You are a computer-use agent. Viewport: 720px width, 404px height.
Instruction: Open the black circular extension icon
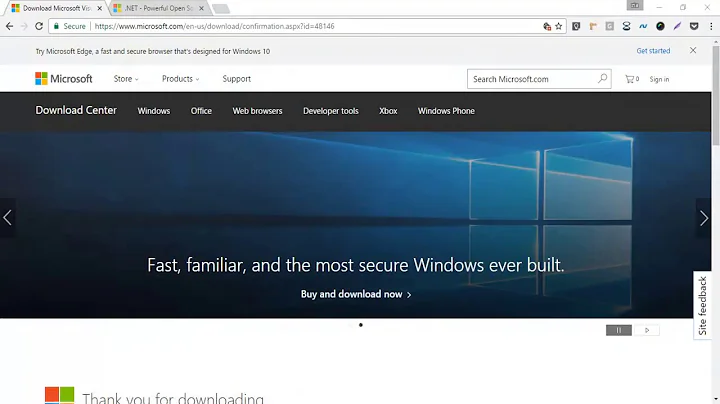pyautogui.click(x=660, y=26)
